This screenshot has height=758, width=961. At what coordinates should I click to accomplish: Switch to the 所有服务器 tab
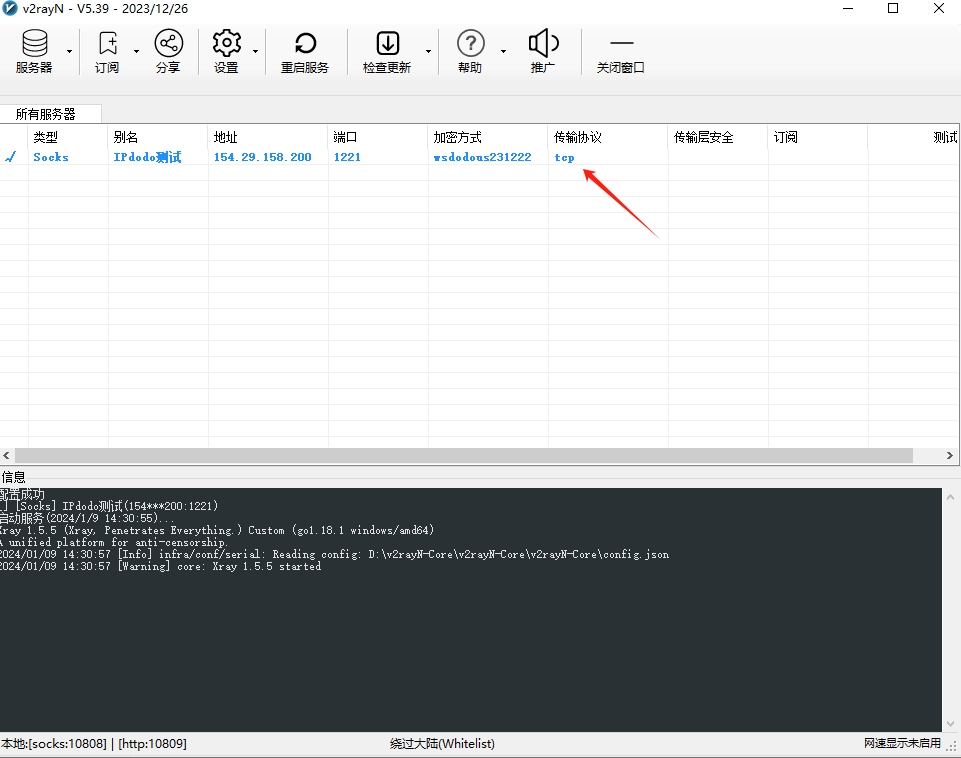(45, 114)
